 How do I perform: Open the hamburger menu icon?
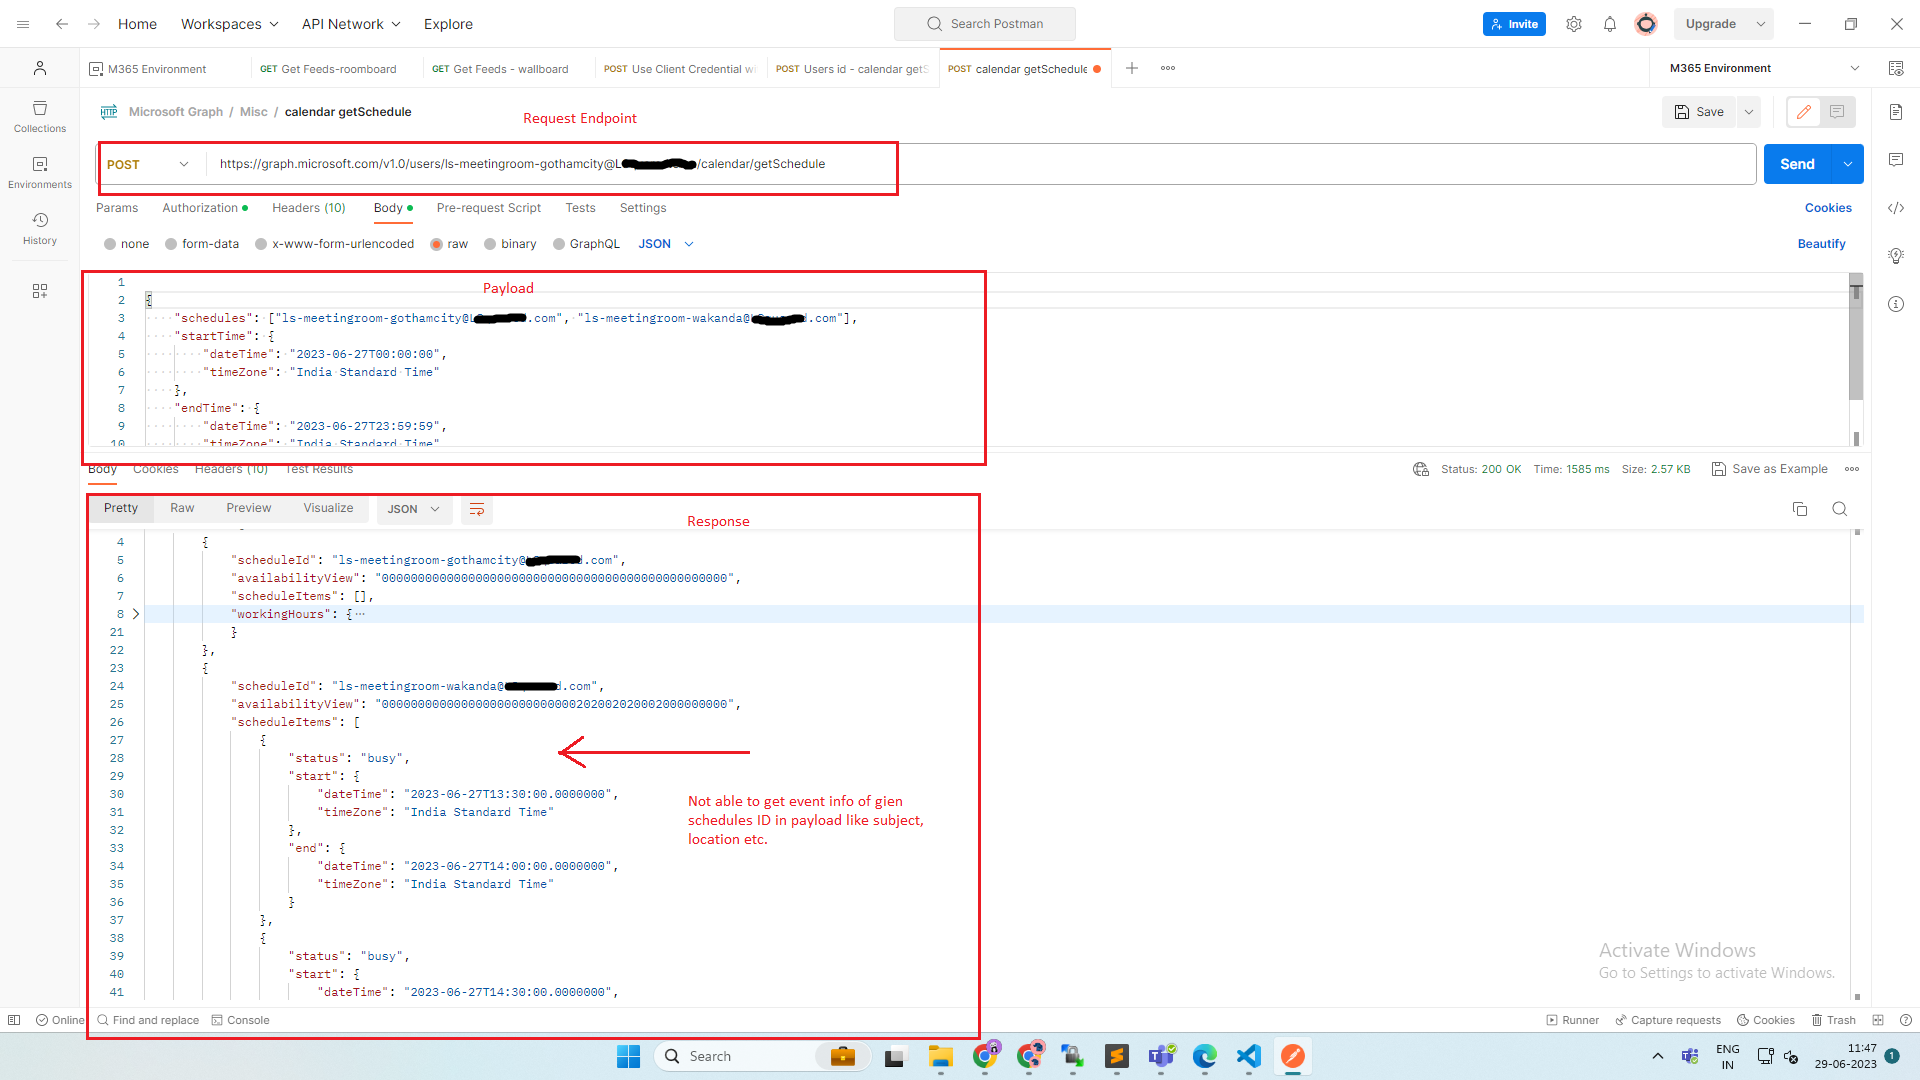pos(23,24)
